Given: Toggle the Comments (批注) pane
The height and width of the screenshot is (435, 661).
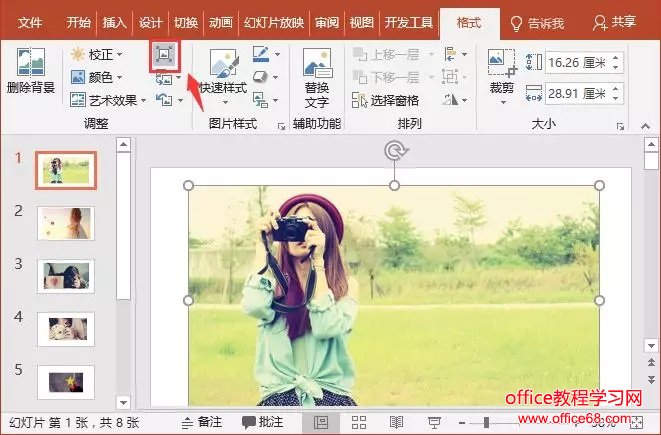Looking at the screenshot, I should click(263, 423).
